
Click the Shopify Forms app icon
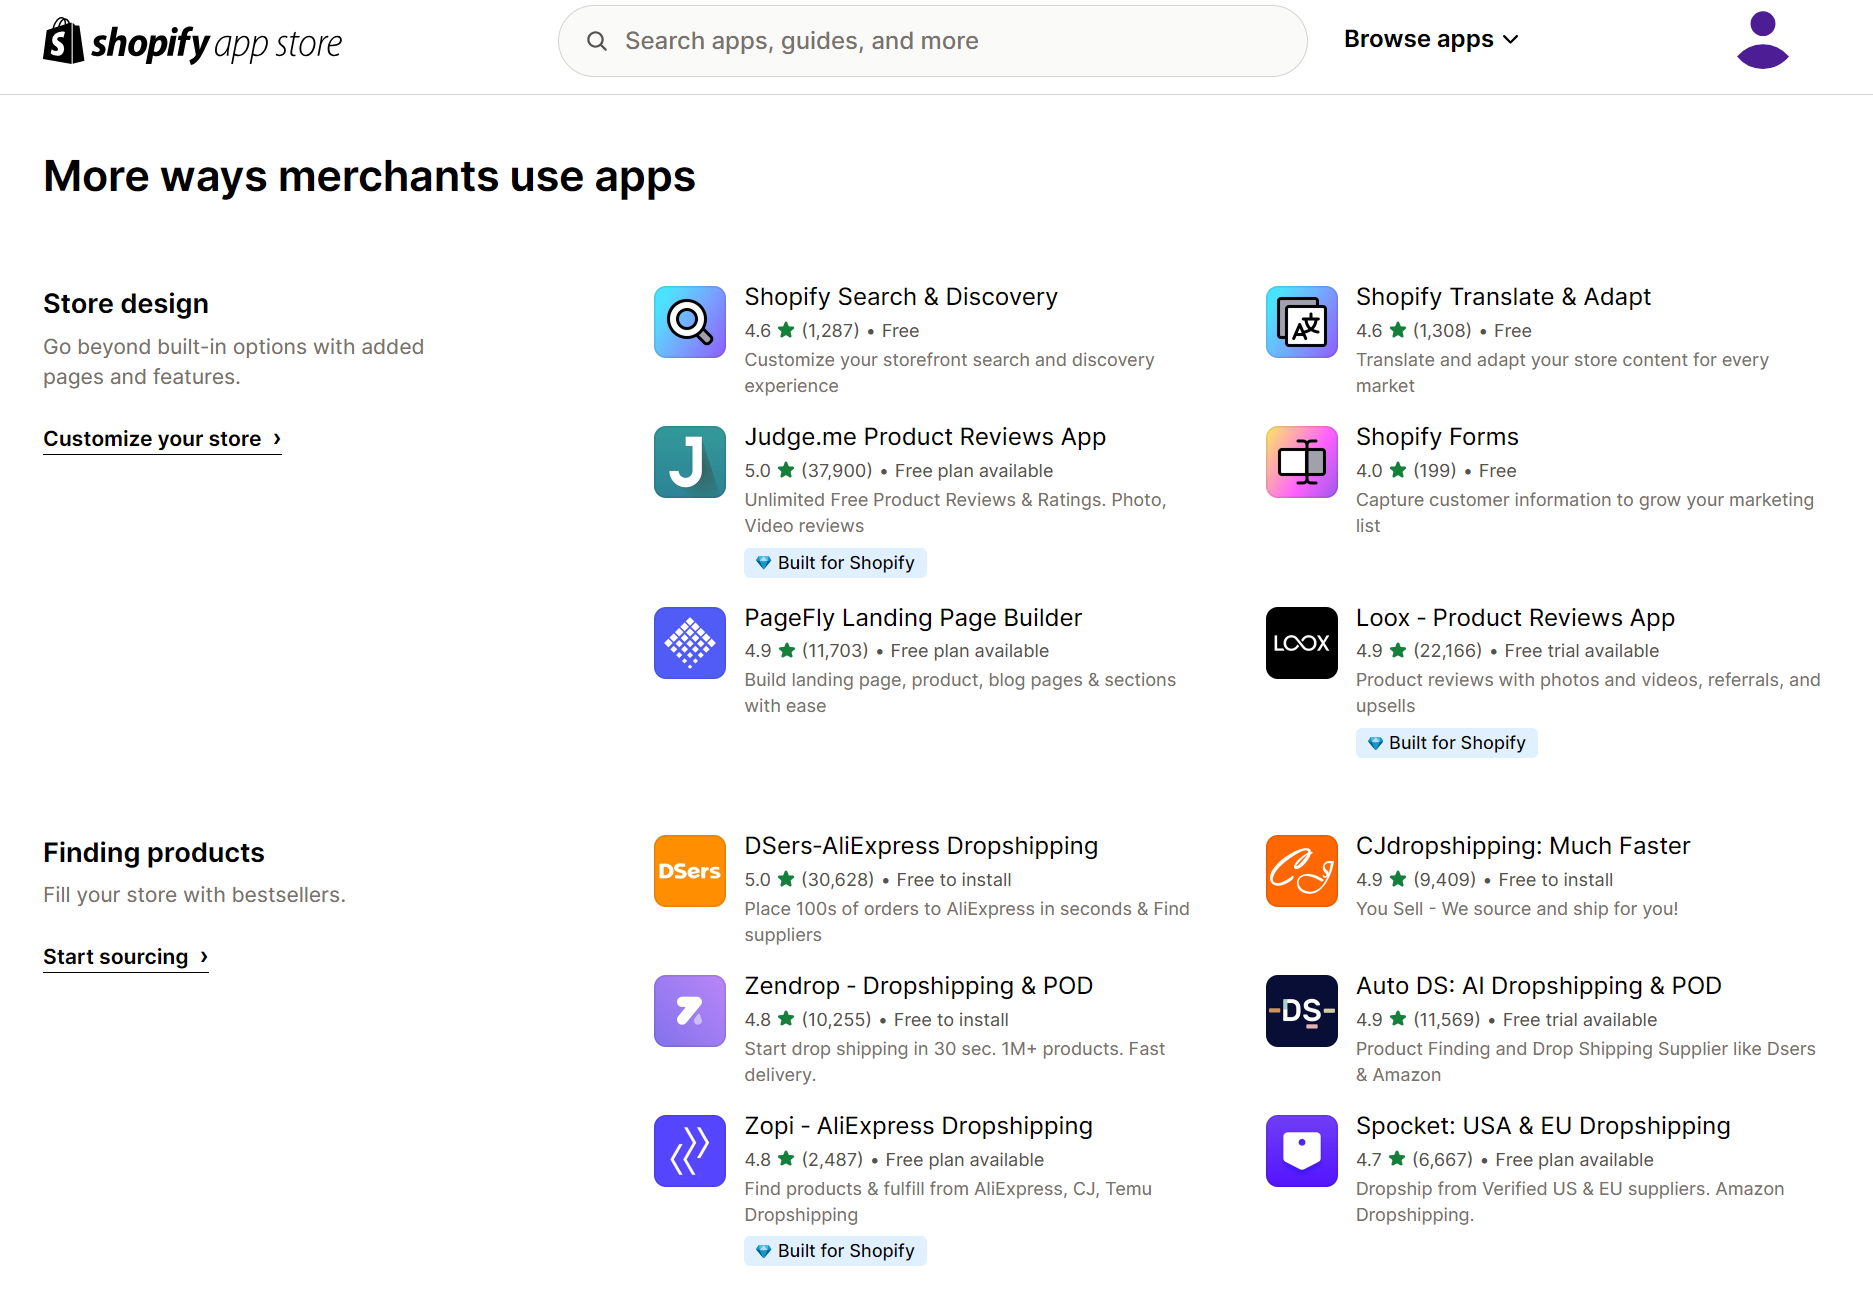(x=1302, y=462)
